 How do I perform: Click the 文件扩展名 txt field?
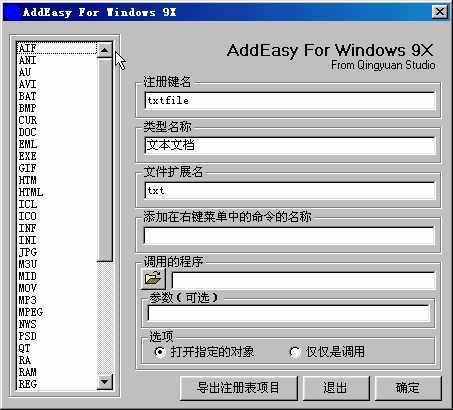point(290,190)
